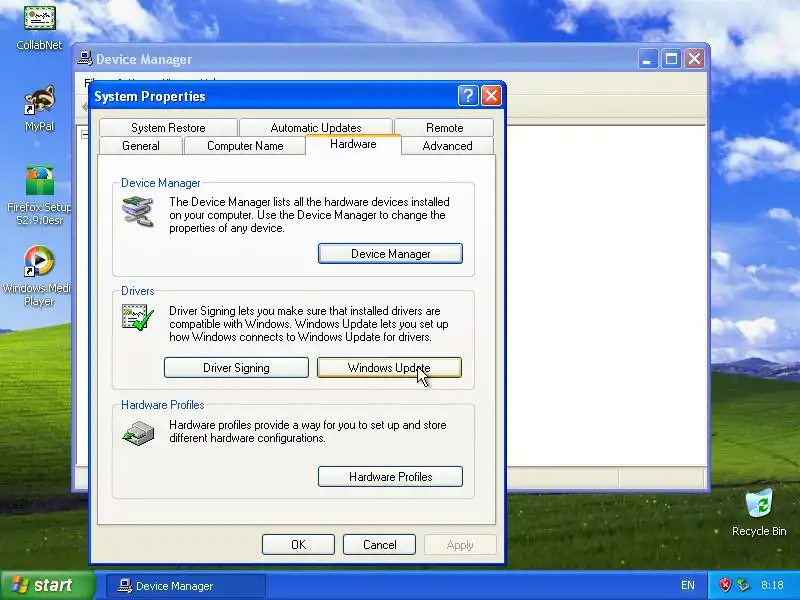This screenshot has height=600, width=800.
Task: Click the Device Manager taskbar button
Action: click(186, 586)
